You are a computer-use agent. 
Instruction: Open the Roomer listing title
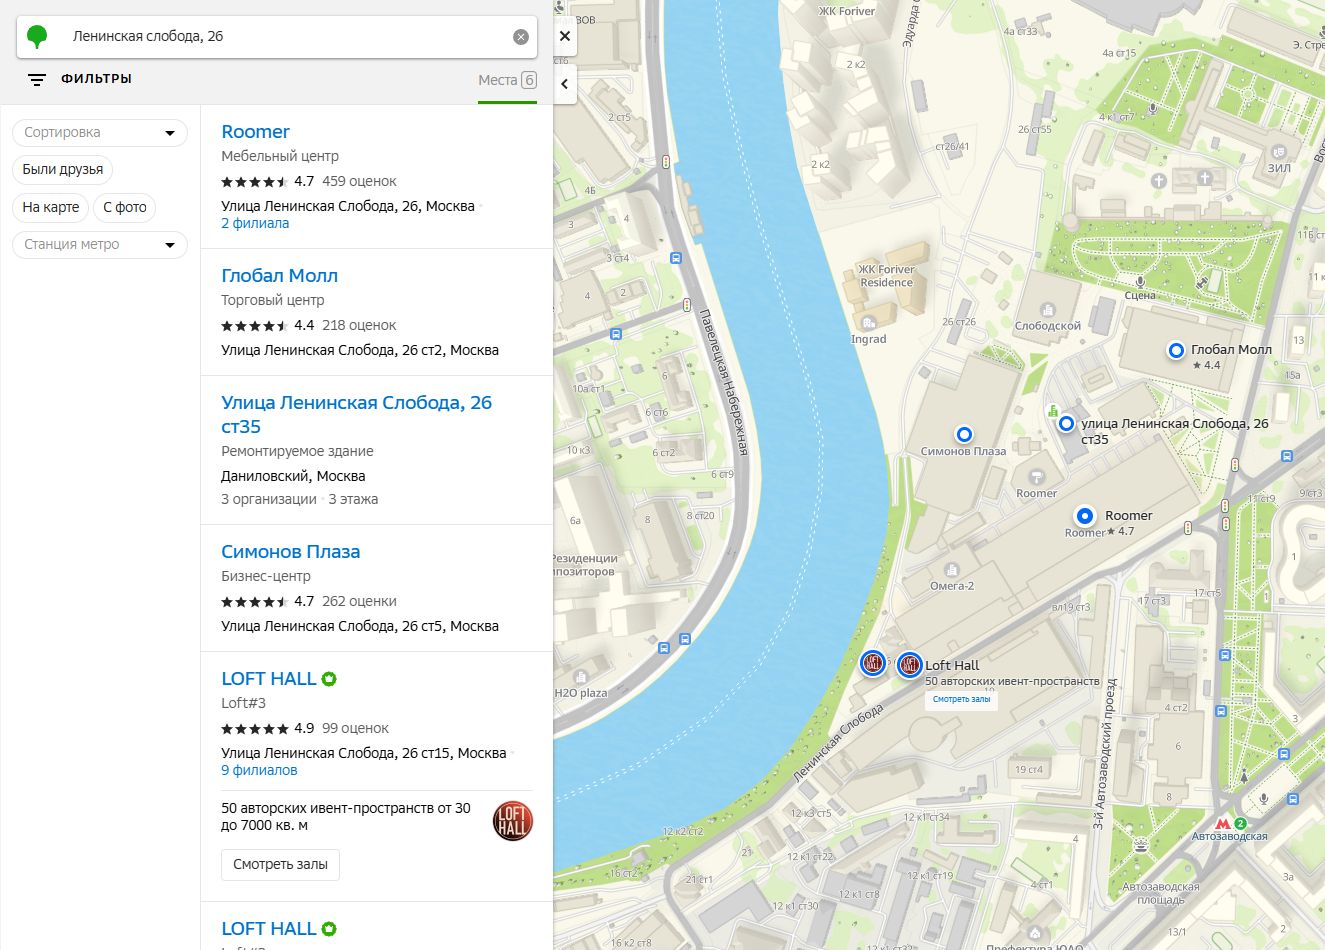255,132
